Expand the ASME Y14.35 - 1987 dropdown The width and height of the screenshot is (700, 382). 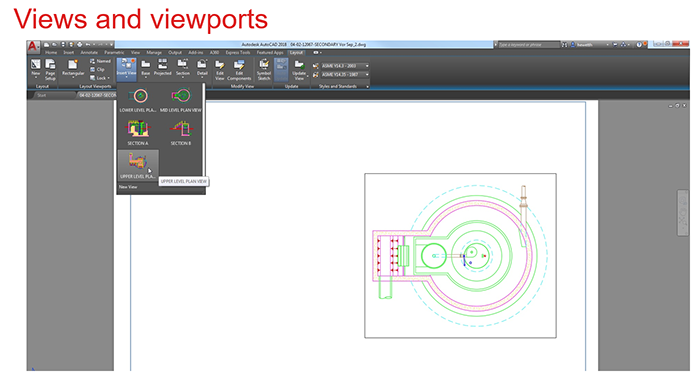click(345, 75)
